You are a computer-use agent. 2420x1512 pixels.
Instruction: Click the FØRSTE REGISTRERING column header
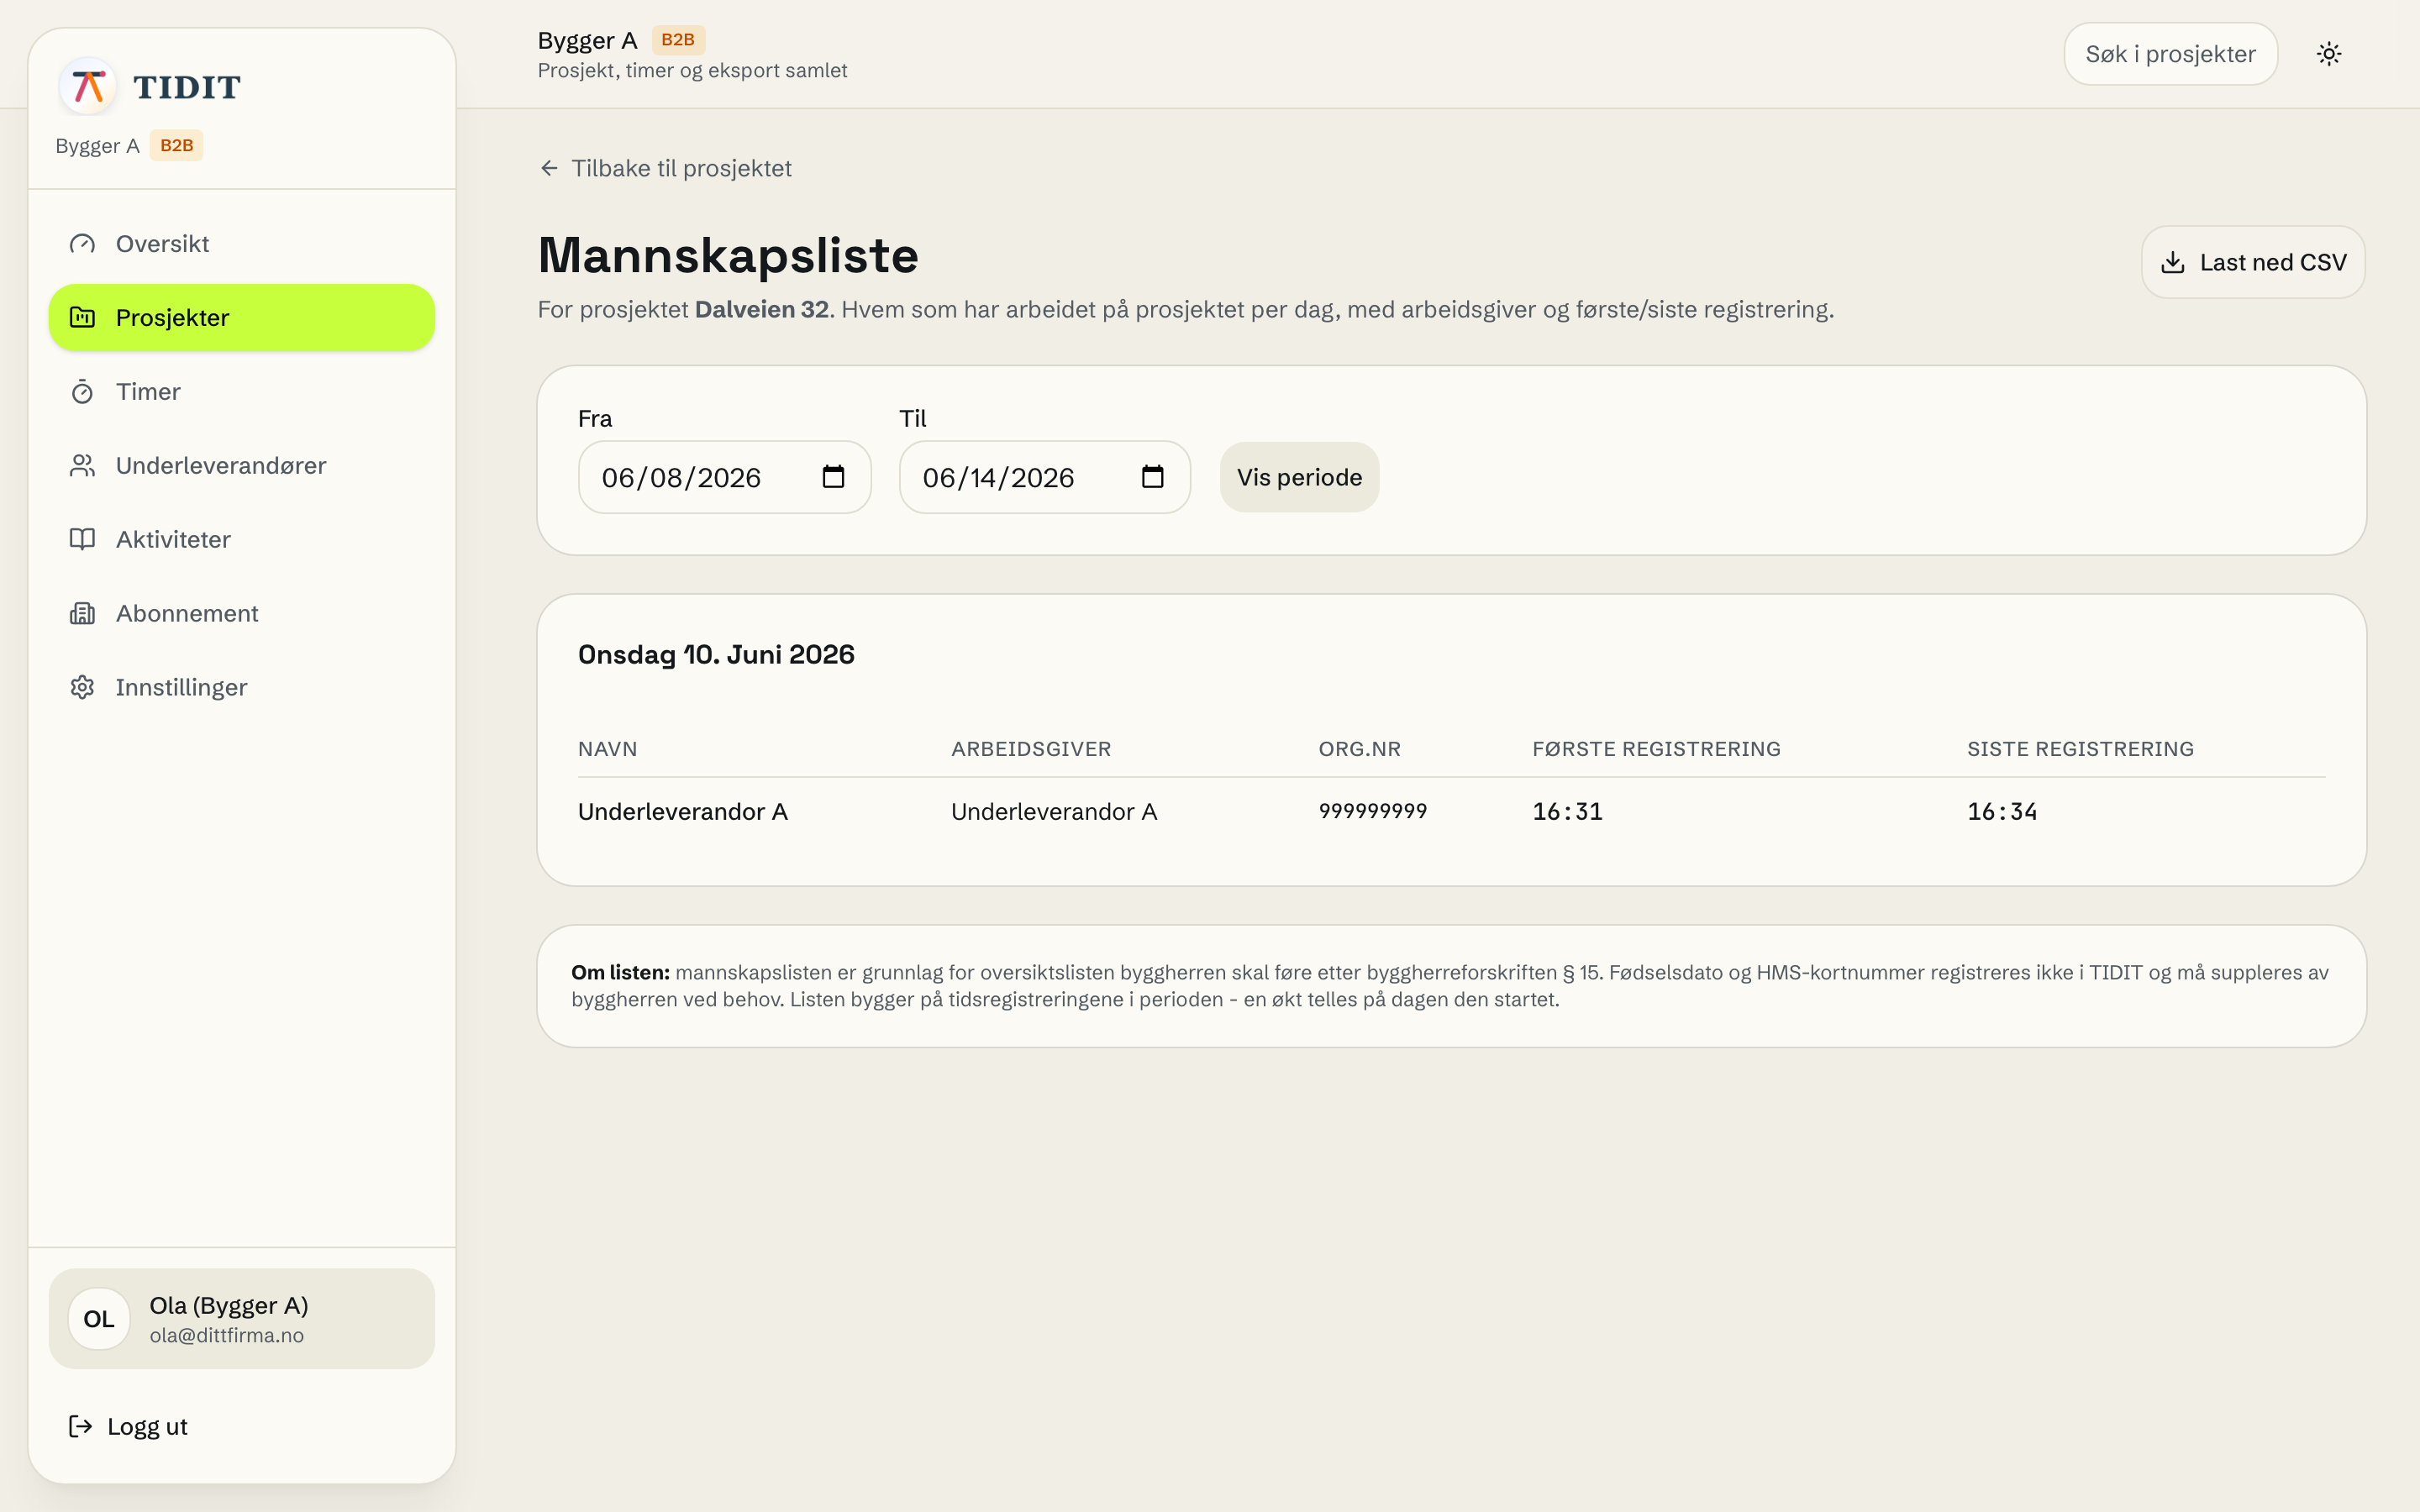pyautogui.click(x=1656, y=749)
